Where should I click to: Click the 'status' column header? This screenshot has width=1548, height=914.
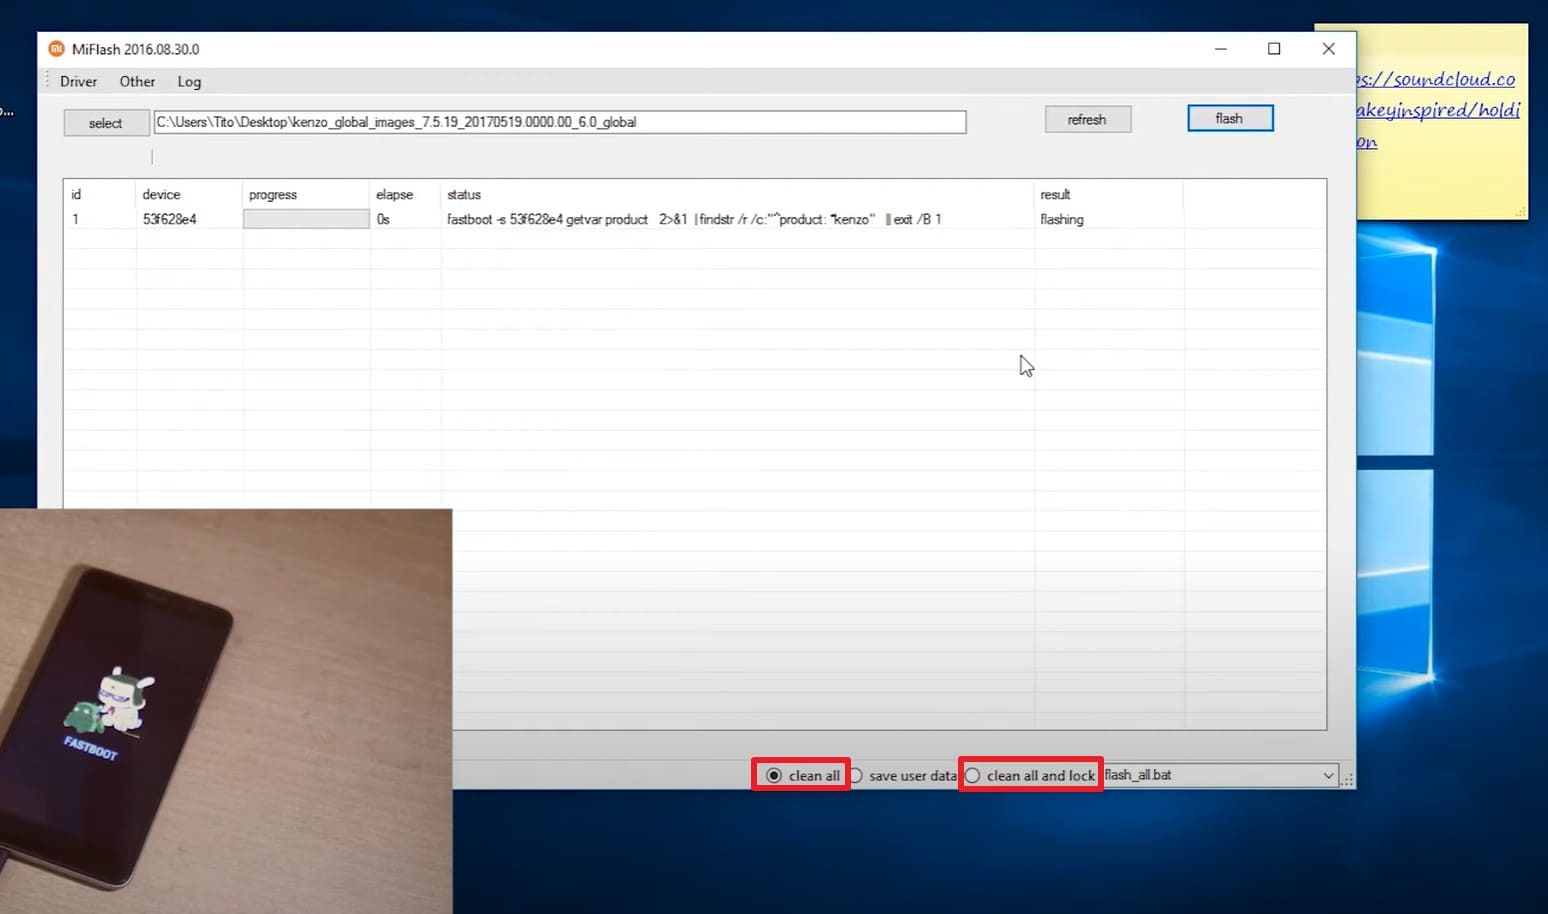pyautogui.click(x=737, y=194)
